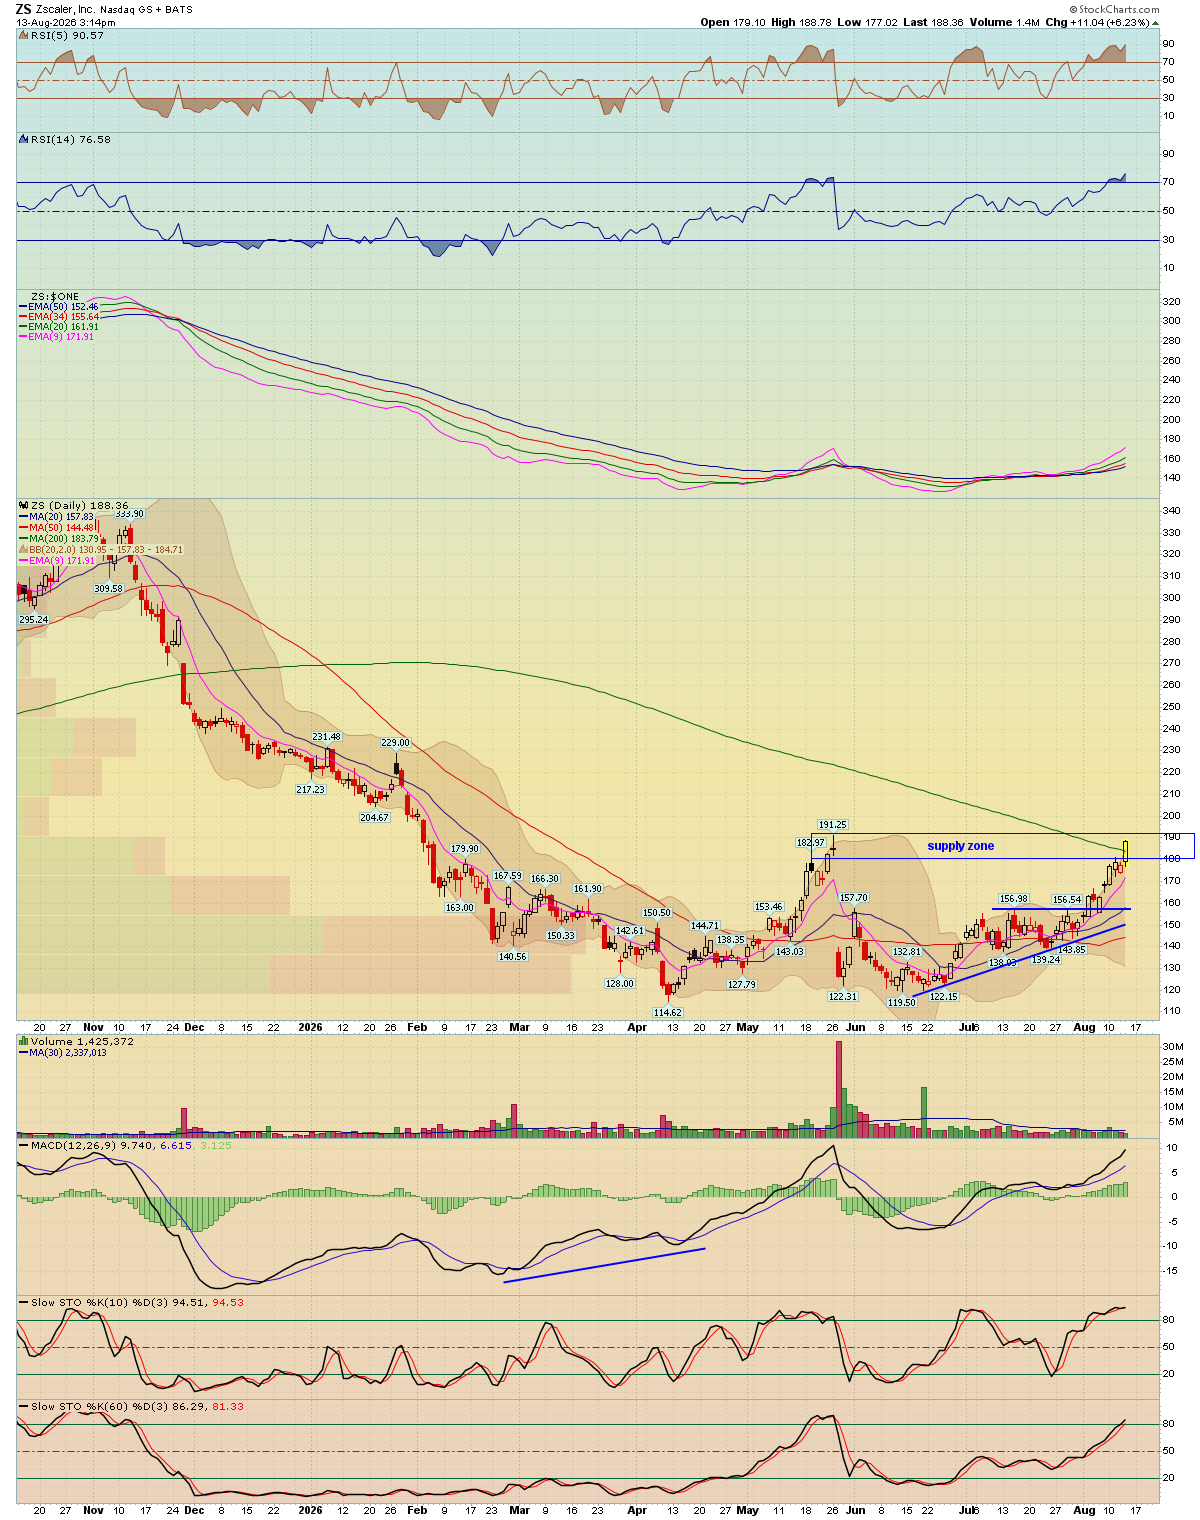Click the EMA(50) 152.46 legend entry
Screen dimensions: 1200x1520
[63, 307]
